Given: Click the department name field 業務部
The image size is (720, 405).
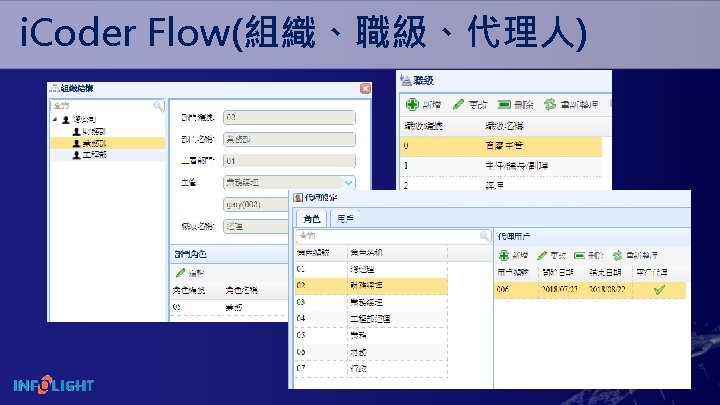Looking at the screenshot, I should (289, 139).
